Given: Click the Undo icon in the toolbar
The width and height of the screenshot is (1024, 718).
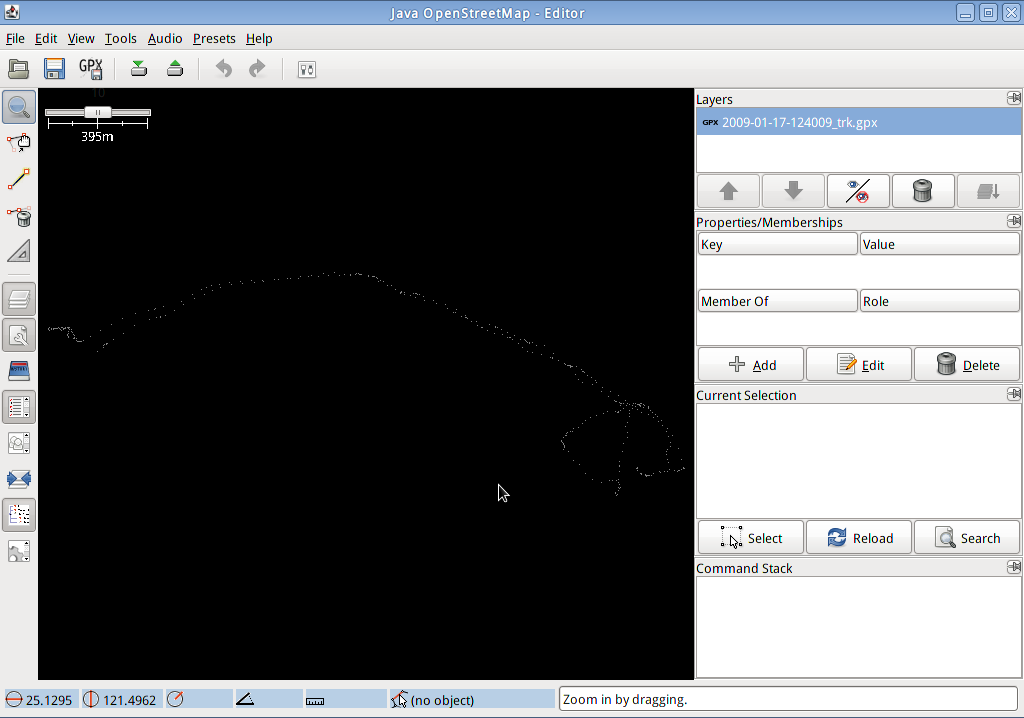Looking at the screenshot, I should pos(221,68).
